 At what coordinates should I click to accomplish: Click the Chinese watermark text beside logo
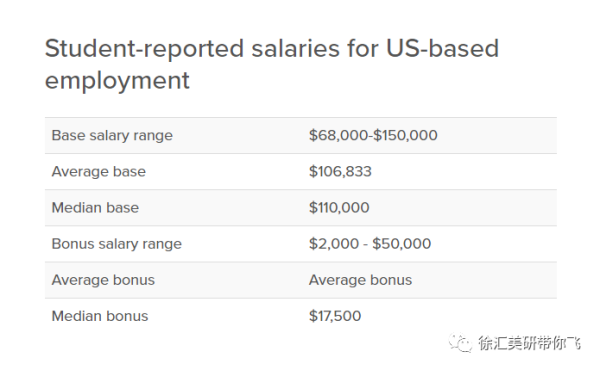[x=529, y=343]
